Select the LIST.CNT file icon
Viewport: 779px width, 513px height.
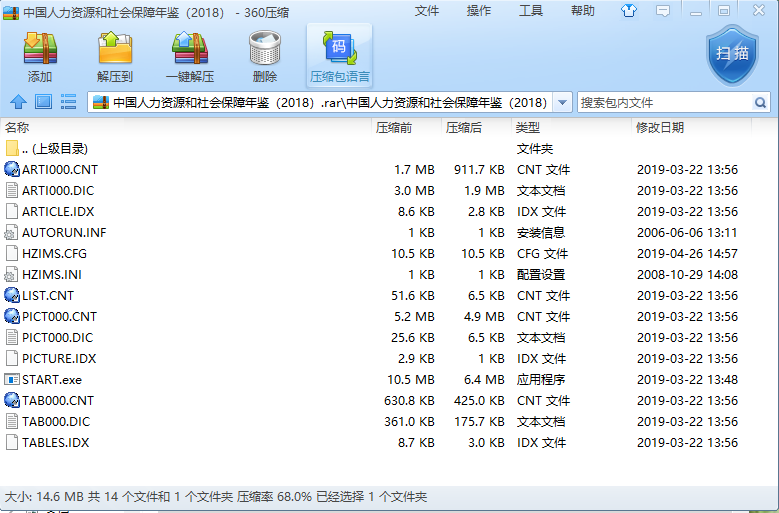tap(12, 295)
